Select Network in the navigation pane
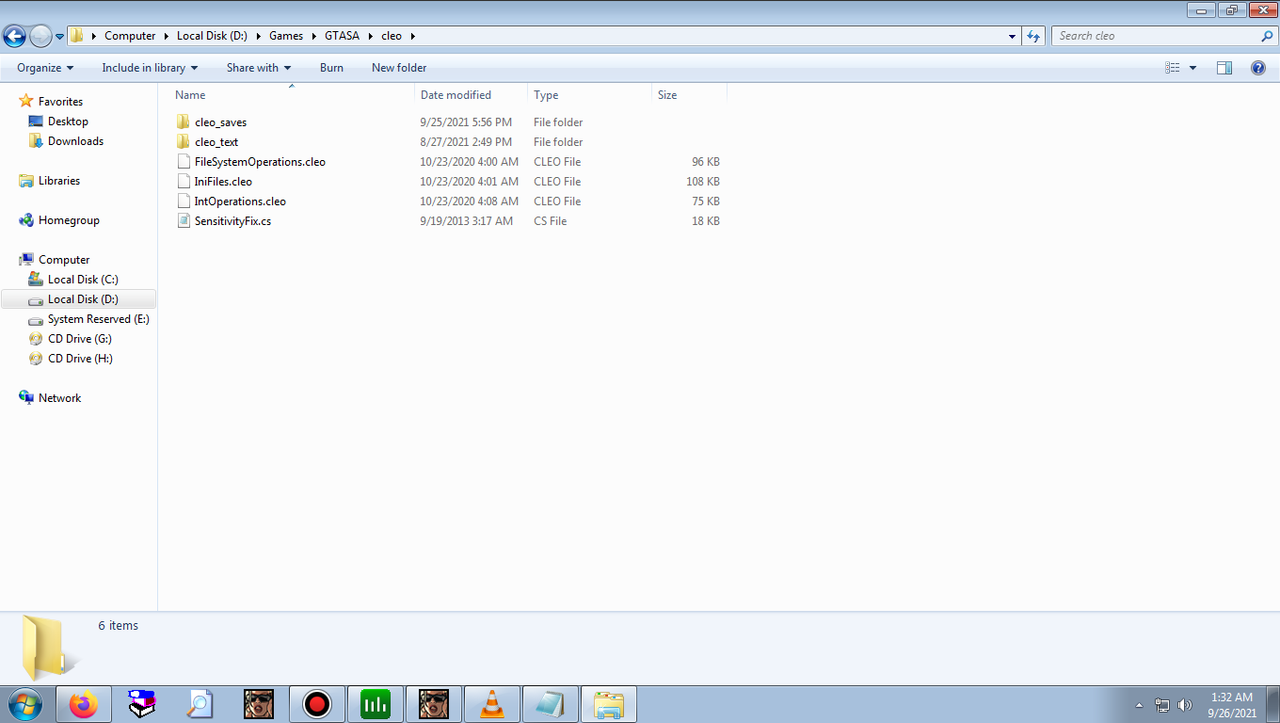This screenshot has height=723, width=1280. click(x=60, y=398)
